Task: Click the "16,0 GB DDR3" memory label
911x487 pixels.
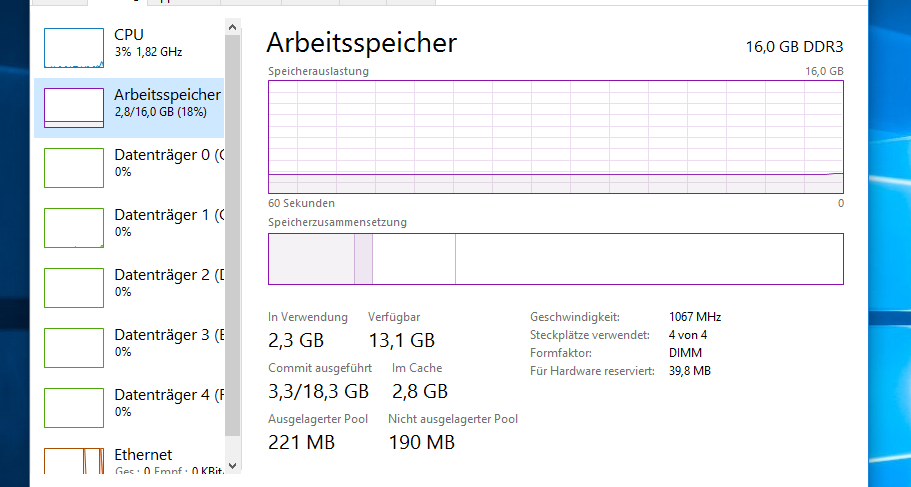Action: click(x=794, y=46)
